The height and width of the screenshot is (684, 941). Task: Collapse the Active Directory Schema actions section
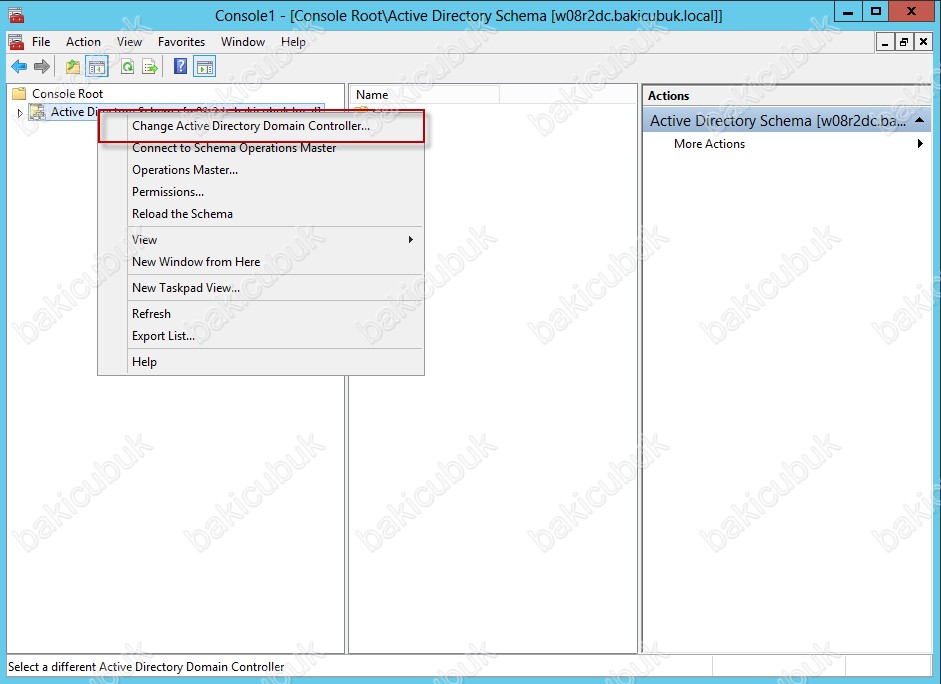(919, 121)
